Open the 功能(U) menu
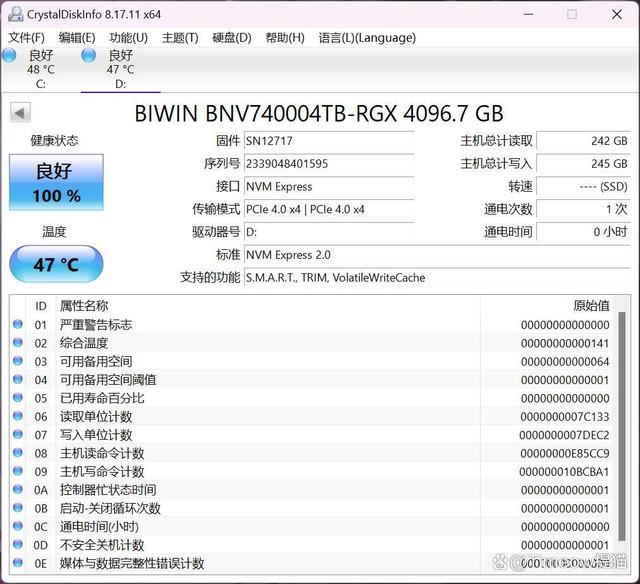 coord(128,38)
